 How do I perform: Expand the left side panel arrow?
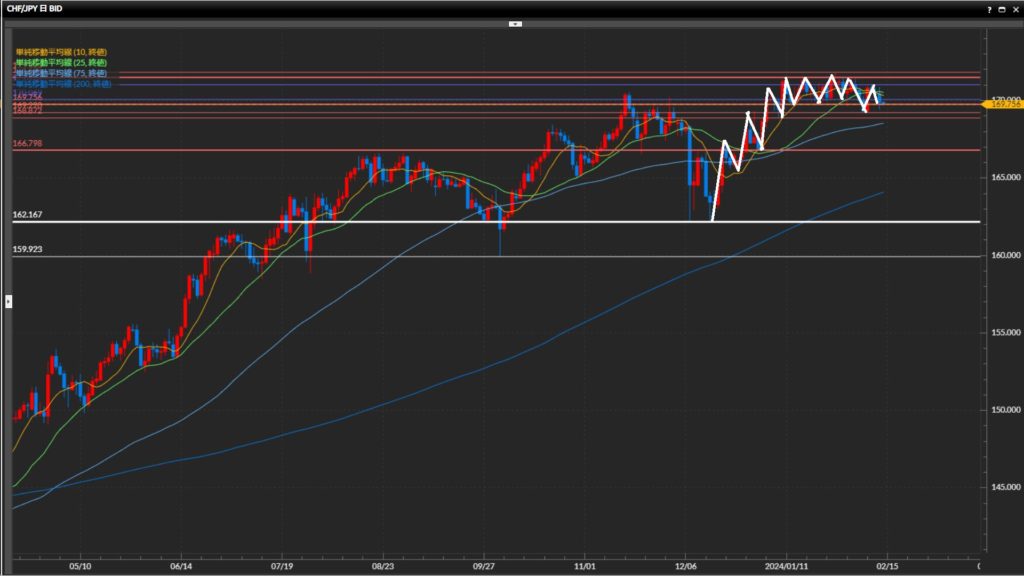(8, 300)
